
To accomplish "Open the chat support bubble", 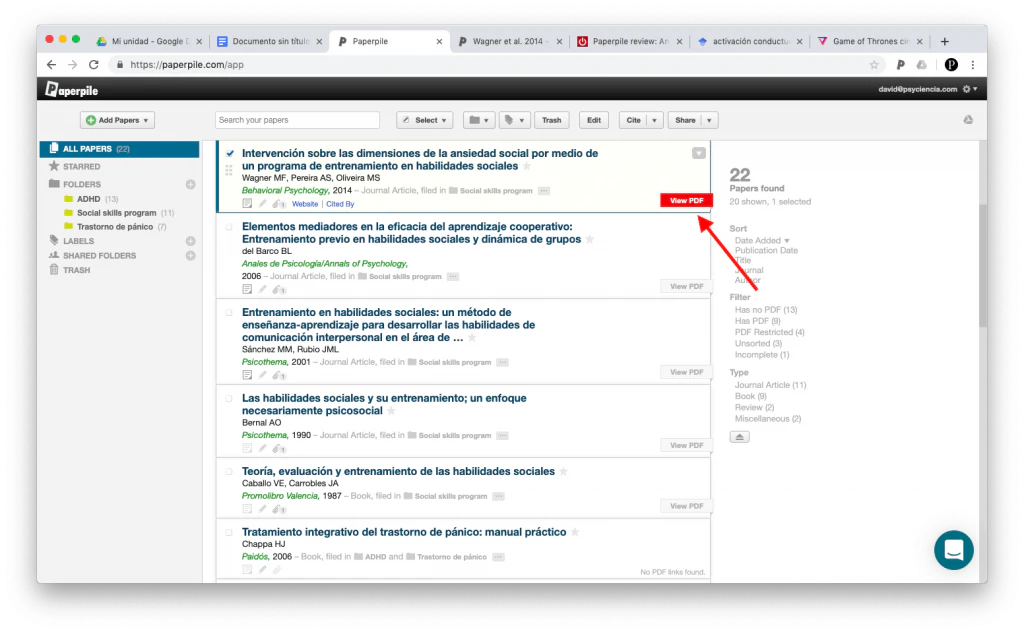I will click(953, 550).
